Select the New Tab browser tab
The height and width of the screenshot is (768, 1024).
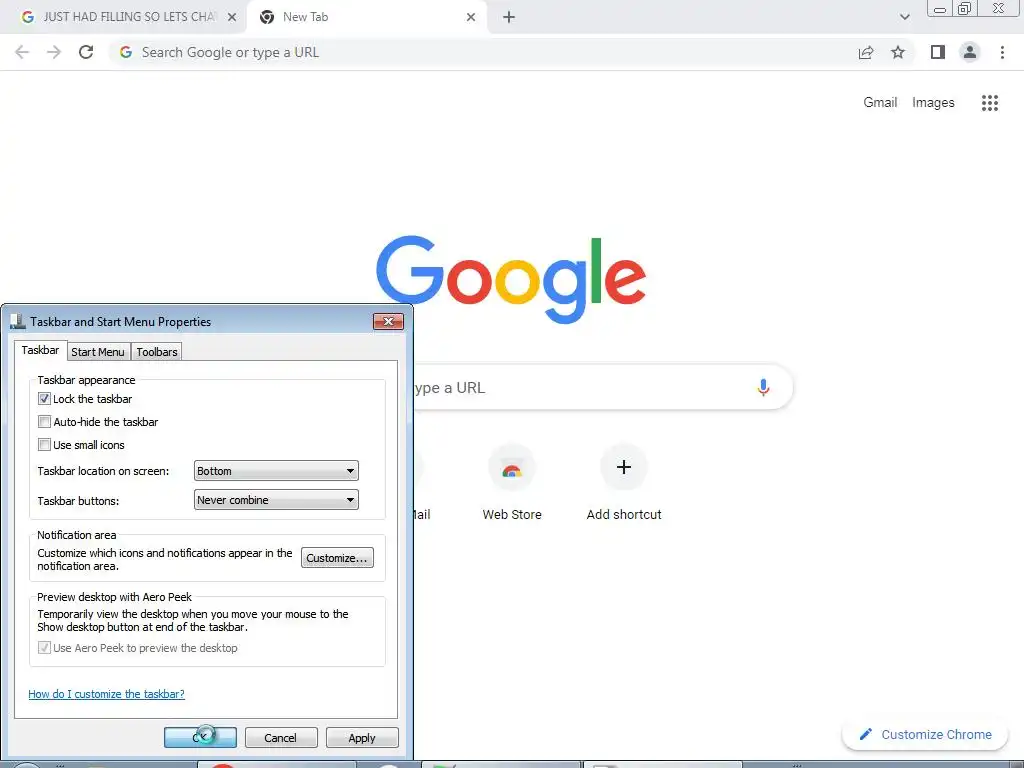(366, 18)
